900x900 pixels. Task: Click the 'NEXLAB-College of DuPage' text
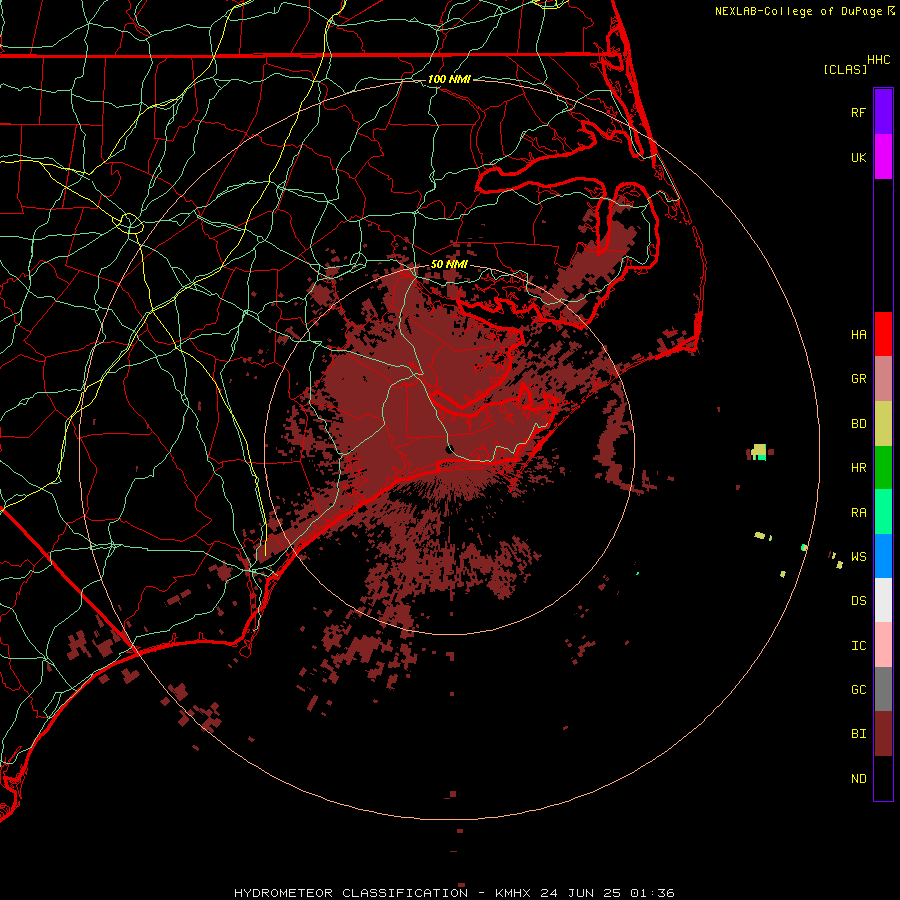799,11
